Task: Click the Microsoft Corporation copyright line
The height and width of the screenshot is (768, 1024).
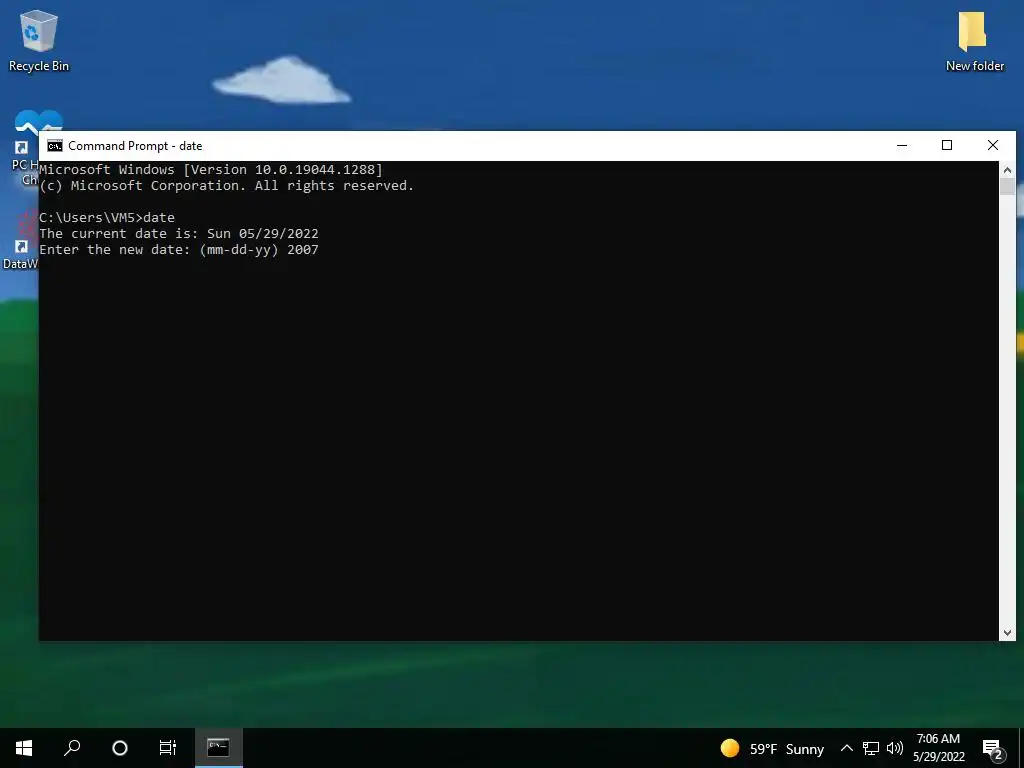Action: tap(227, 185)
